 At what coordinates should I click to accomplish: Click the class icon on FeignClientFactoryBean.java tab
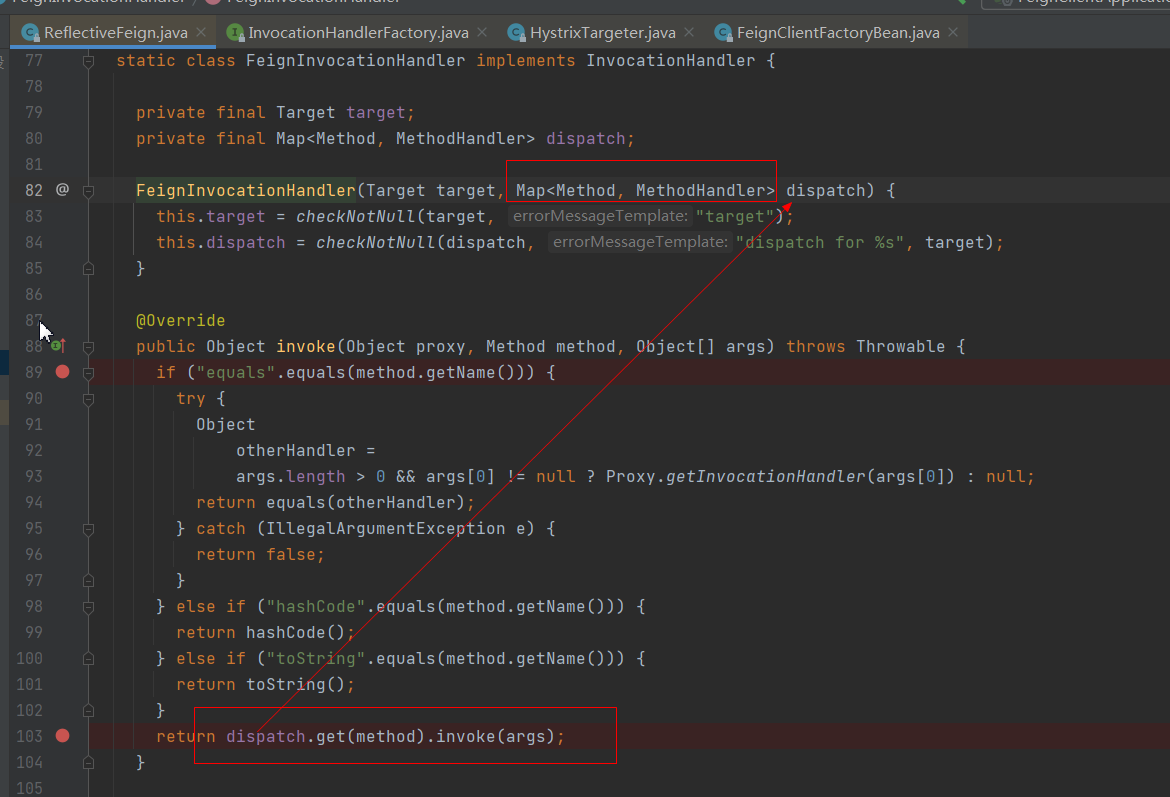point(723,33)
